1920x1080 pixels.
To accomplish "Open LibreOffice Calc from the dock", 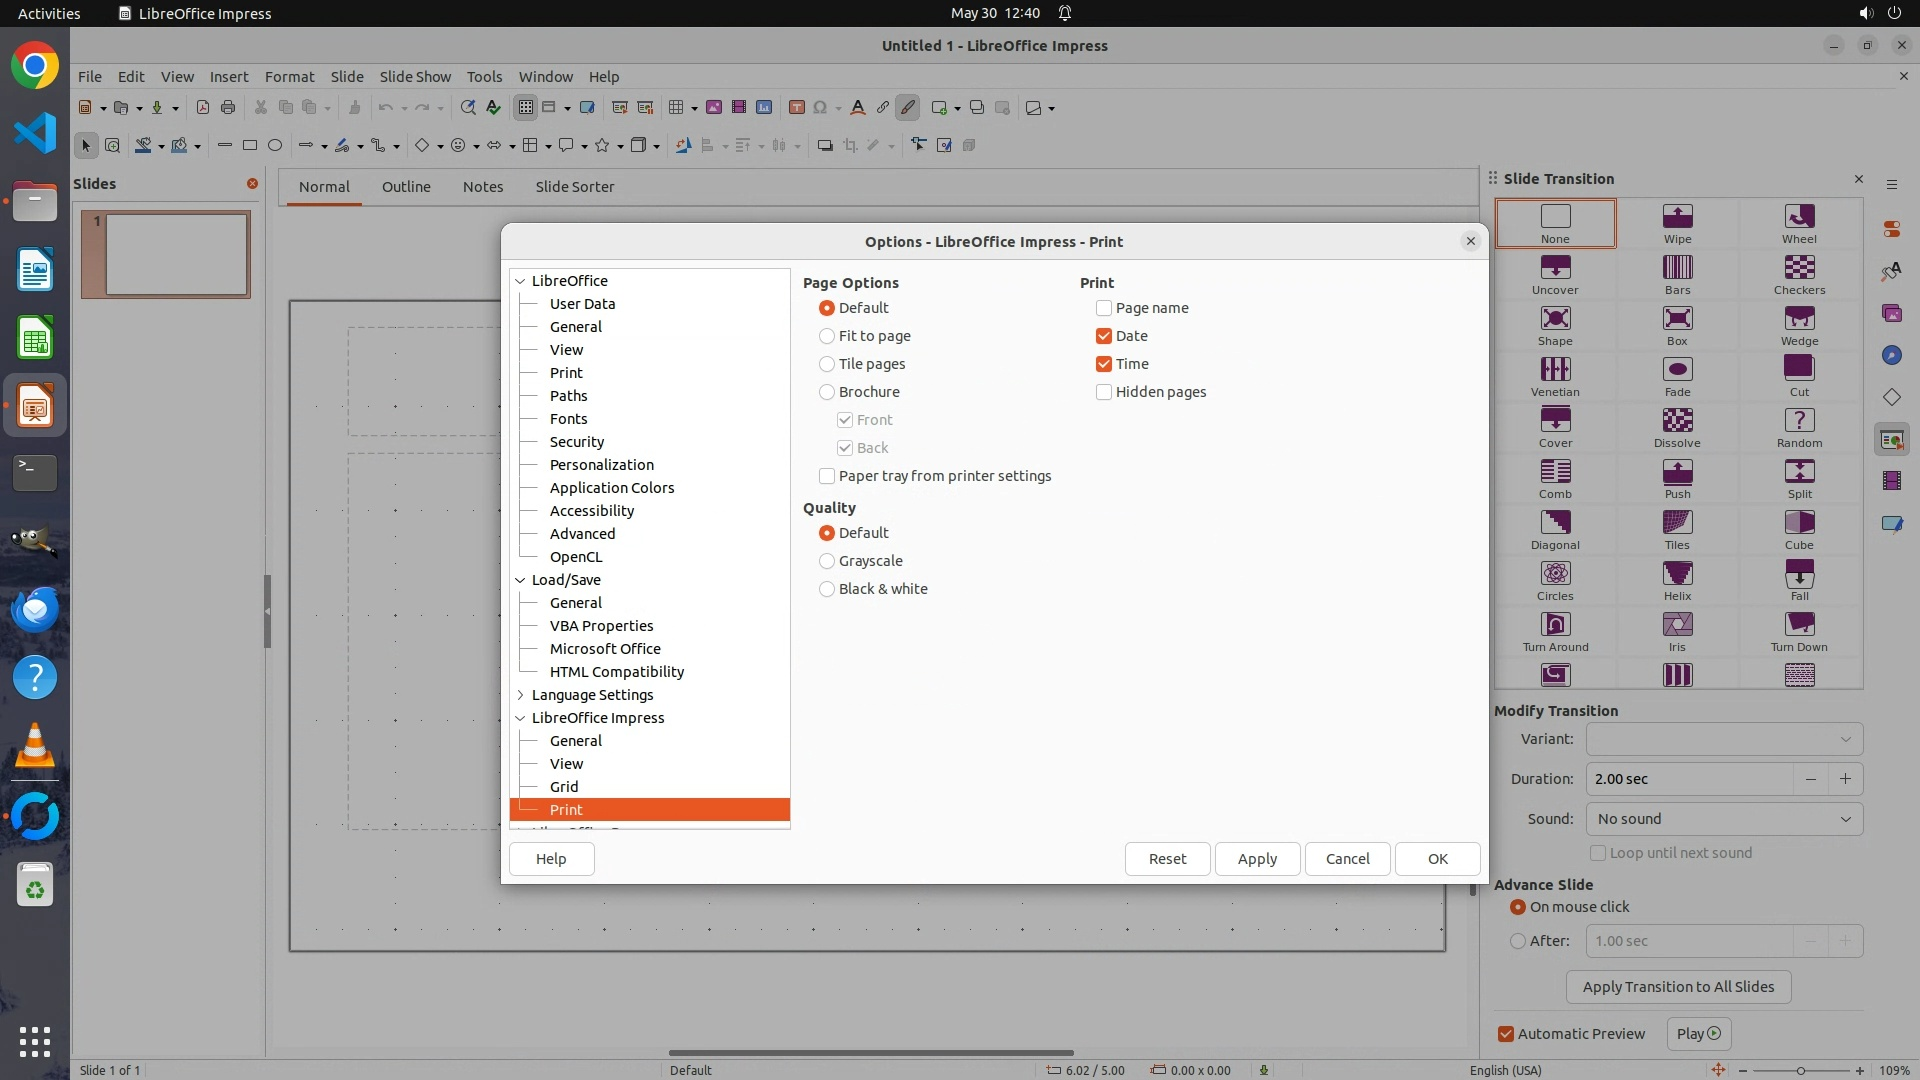I will coord(35,338).
